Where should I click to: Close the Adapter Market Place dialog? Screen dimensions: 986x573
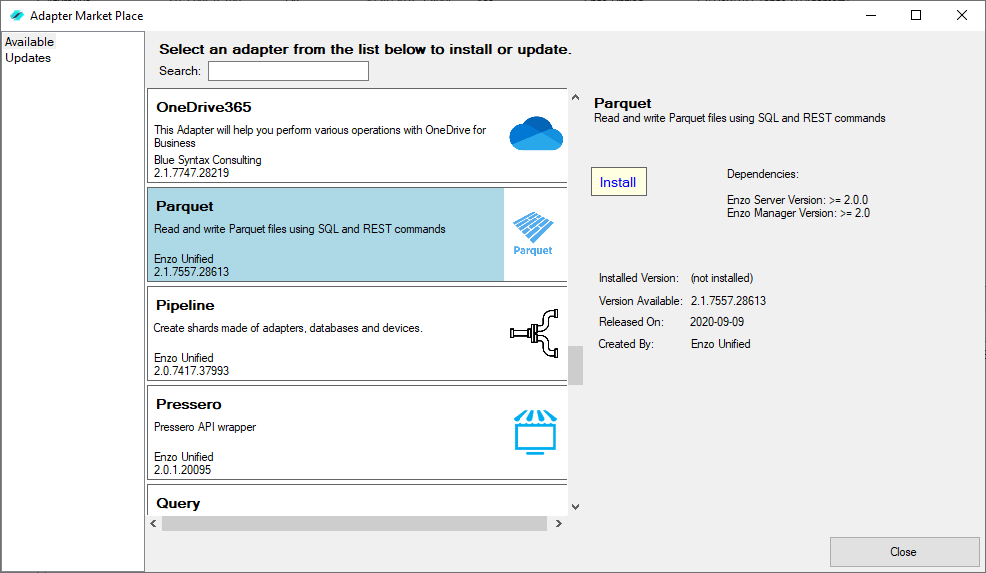click(904, 552)
